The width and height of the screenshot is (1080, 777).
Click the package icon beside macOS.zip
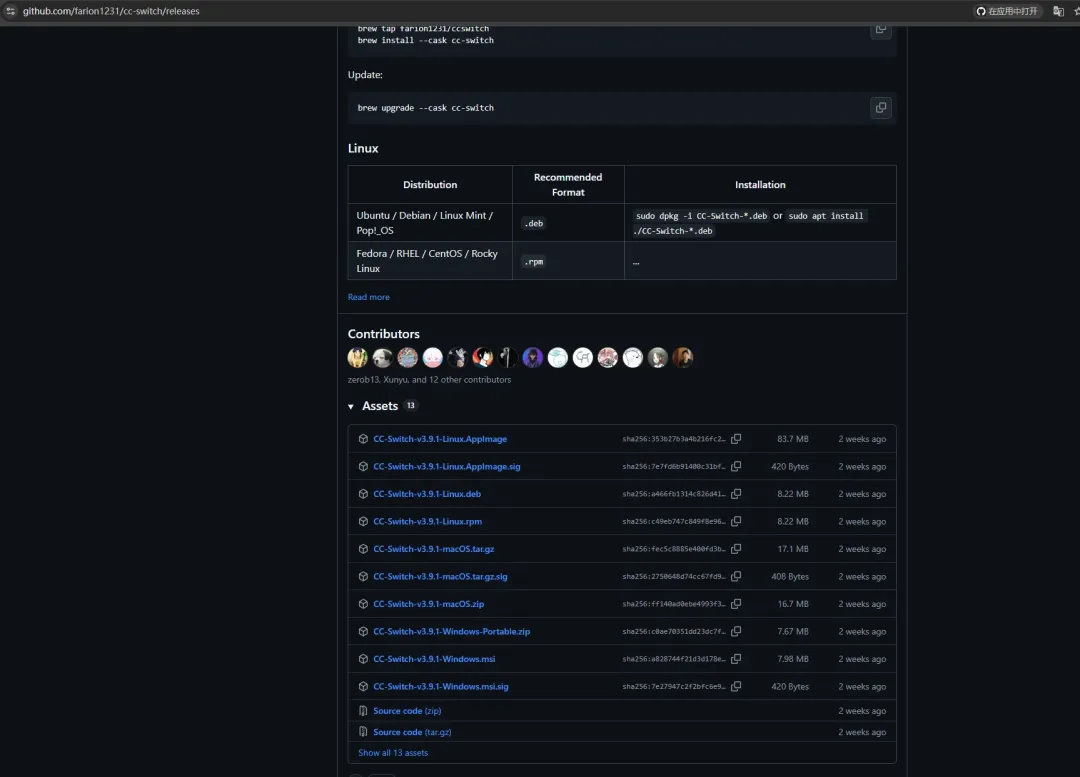[363, 604]
